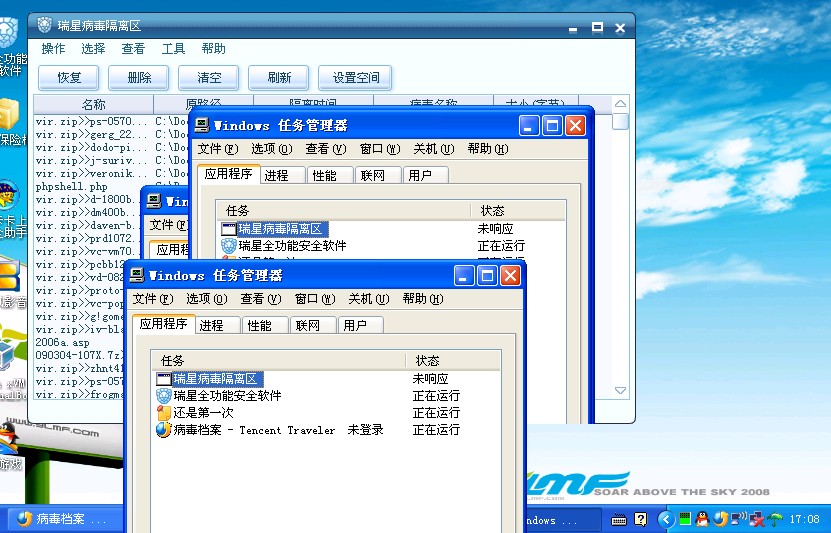Image resolution: width=831 pixels, height=533 pixels.
Task: Click 任务 column header in front Task Manager
Action: tap(278, 361)
